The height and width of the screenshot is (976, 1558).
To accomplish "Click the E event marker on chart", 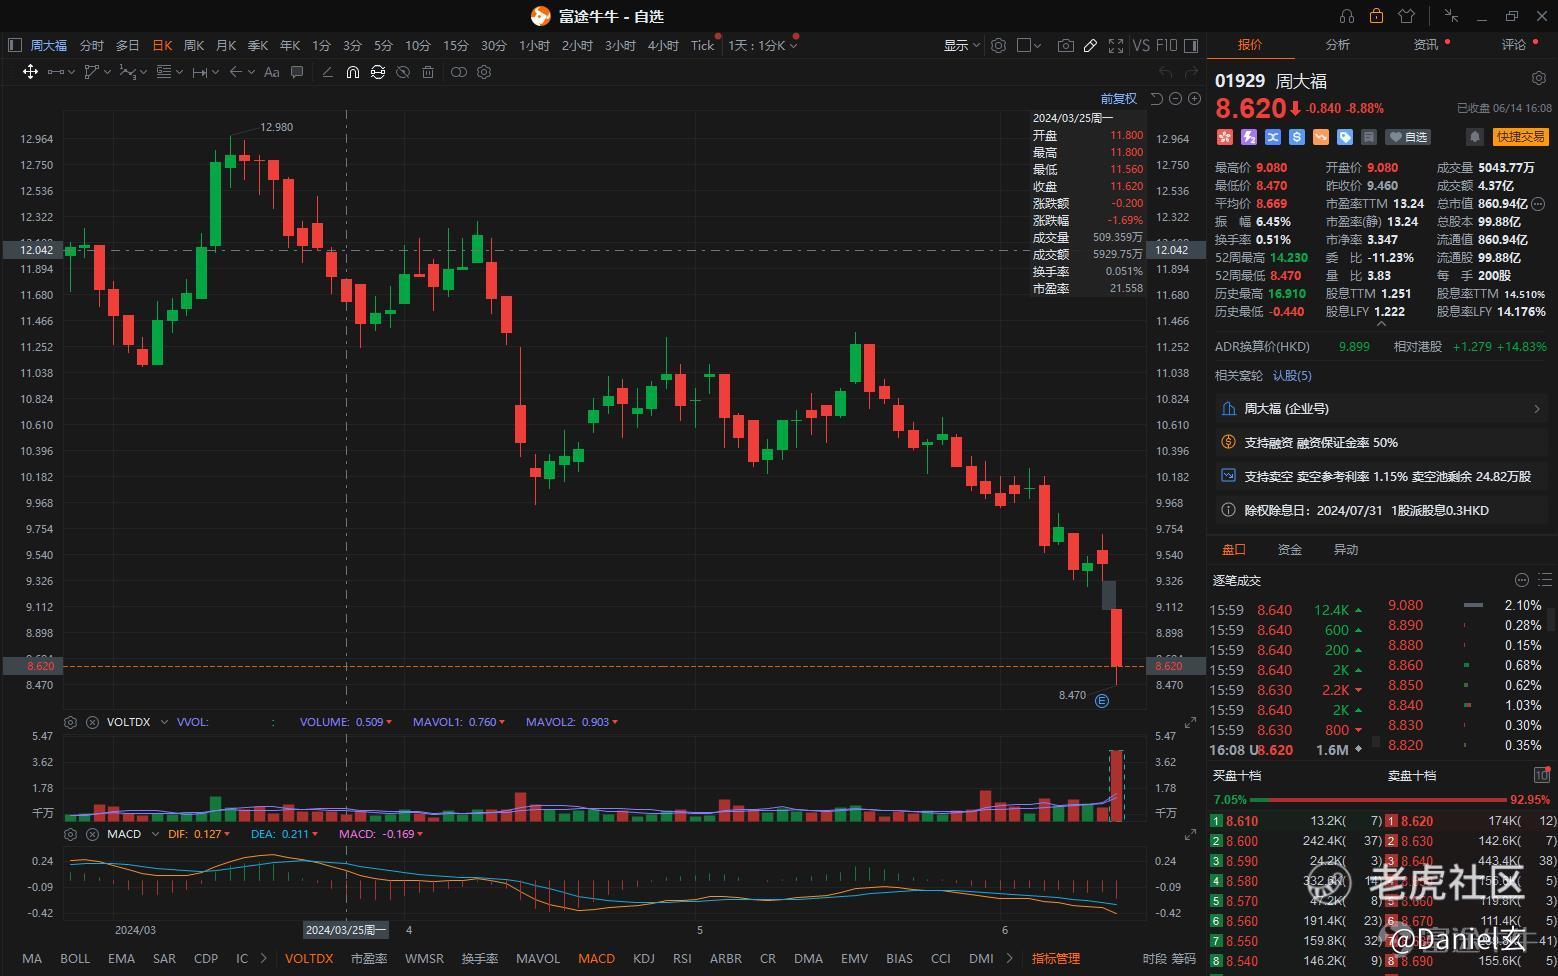I will [1102, 701].
